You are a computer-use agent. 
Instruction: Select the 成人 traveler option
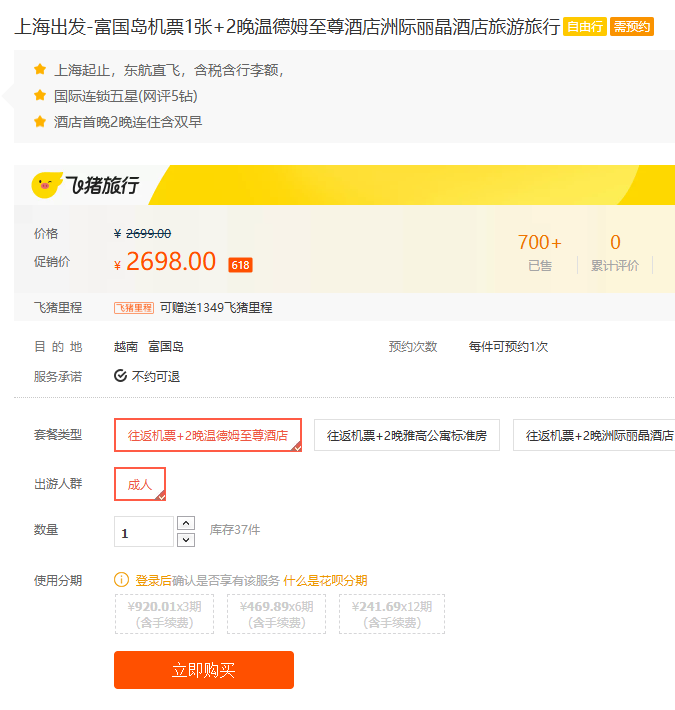140,484
